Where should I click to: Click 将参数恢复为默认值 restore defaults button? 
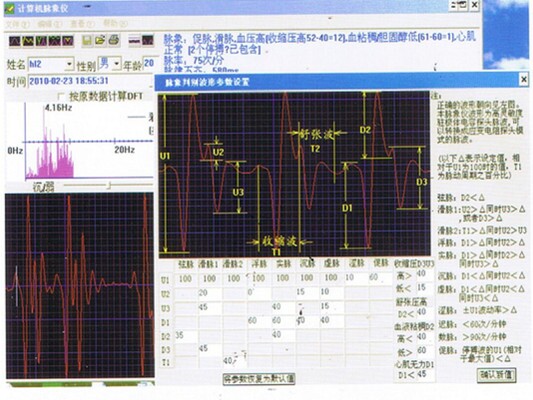tap(259, 379)
